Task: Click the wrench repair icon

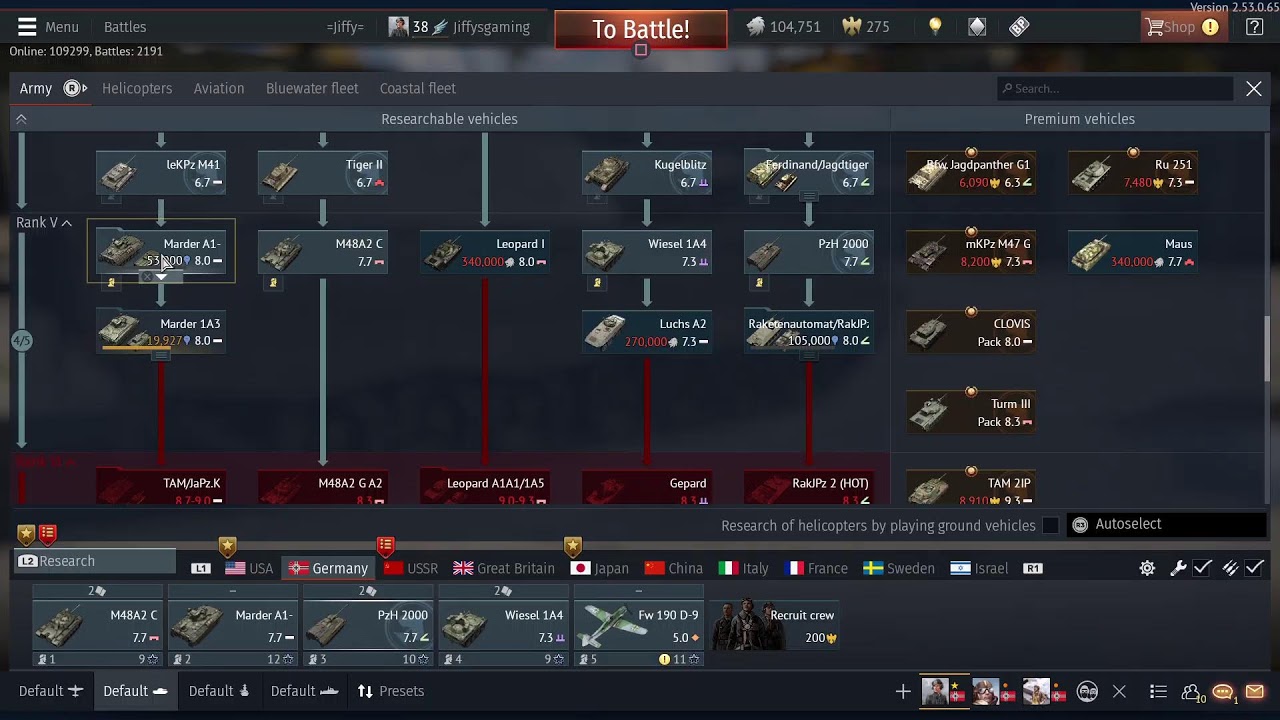Action: point(1179,568)
